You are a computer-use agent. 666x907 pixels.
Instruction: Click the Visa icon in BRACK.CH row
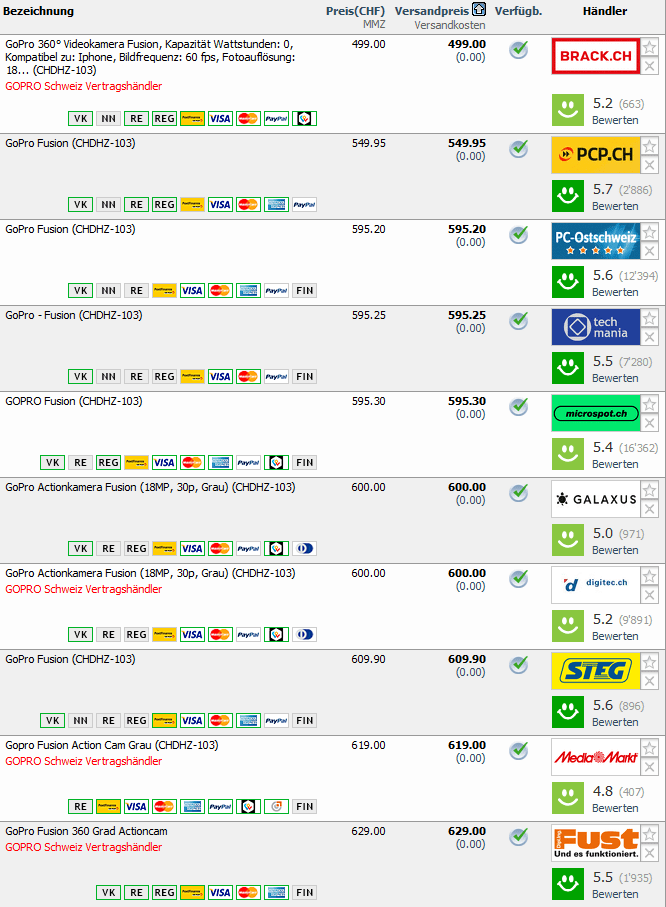(220, 118)
